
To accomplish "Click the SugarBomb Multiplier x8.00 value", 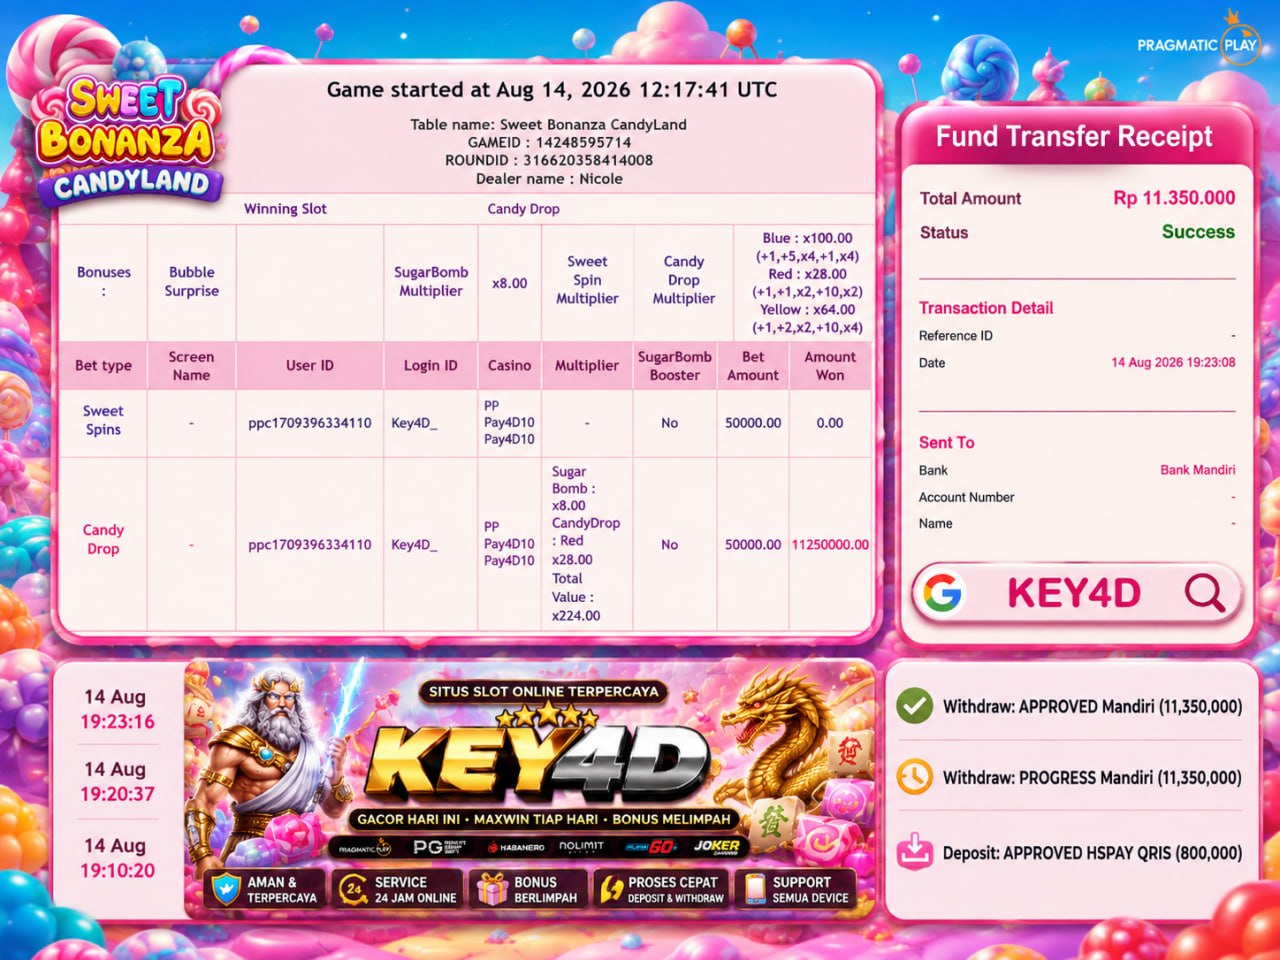I will (x=509, y=283).
